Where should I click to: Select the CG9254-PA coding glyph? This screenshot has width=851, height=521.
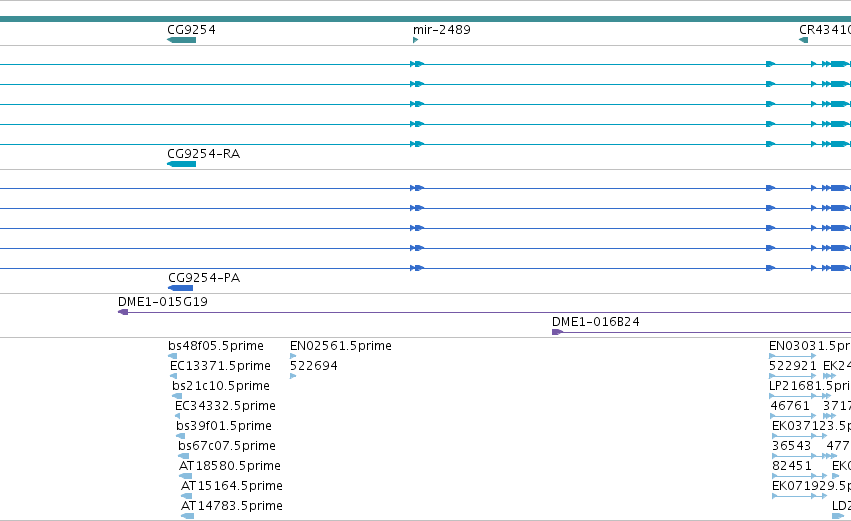[x=181, y=288]
